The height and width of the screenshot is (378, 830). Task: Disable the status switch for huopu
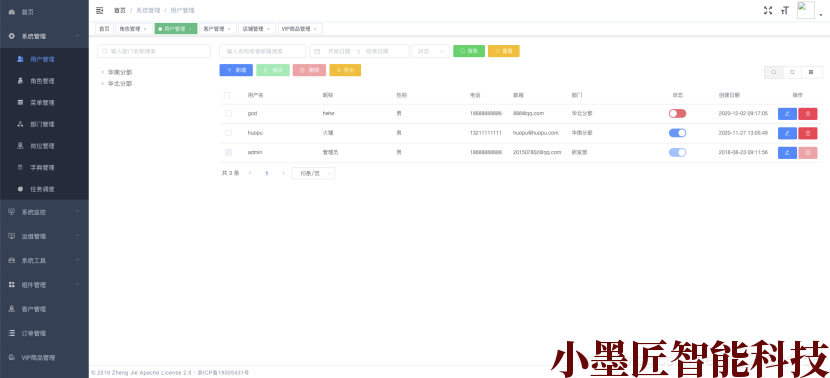[678, 133]
